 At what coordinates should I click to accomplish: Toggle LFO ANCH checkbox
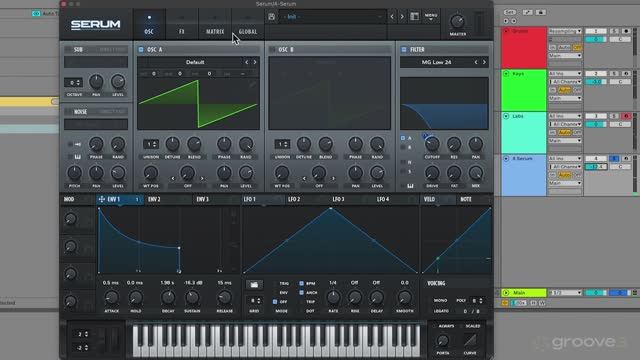(301, 293)
